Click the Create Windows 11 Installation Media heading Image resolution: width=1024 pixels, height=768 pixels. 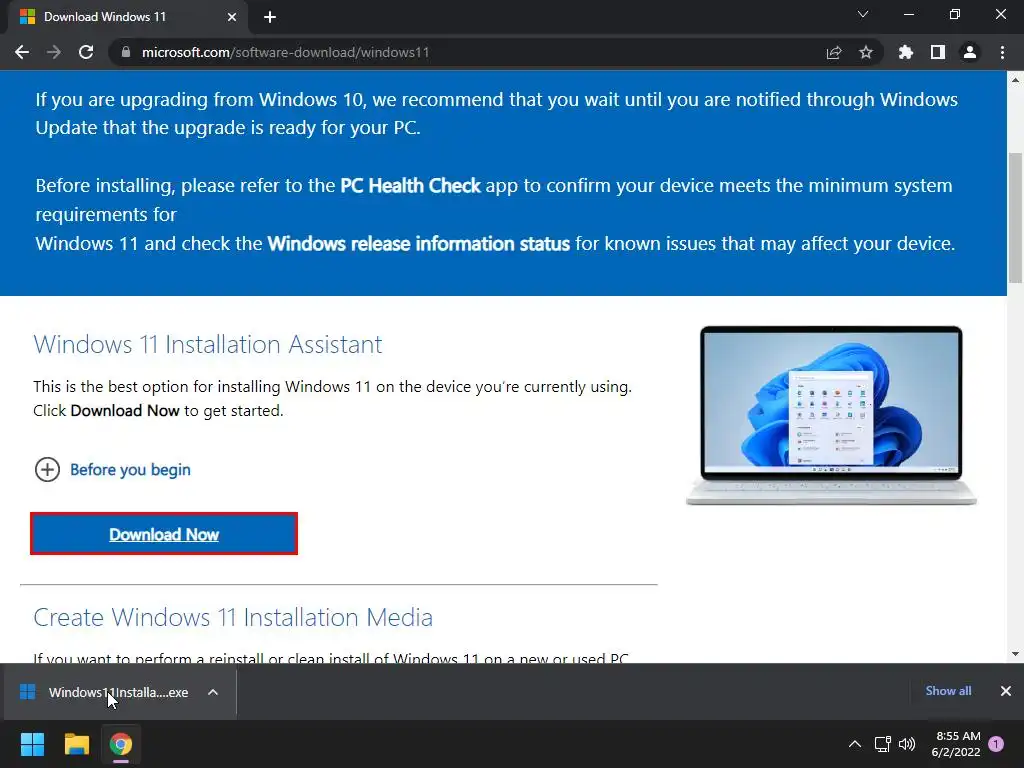pos(233,617)
